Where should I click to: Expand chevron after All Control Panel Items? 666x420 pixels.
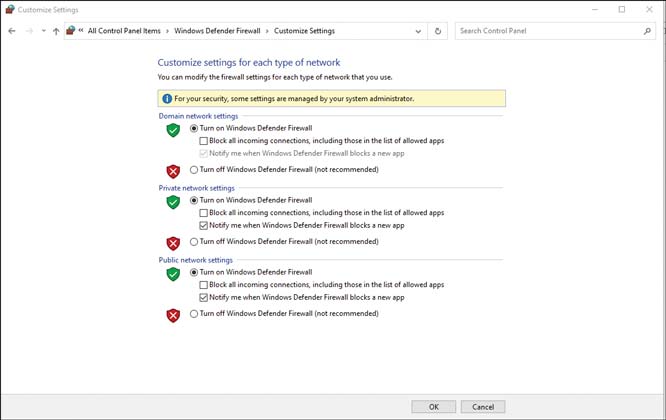click(x=167, y=31)
